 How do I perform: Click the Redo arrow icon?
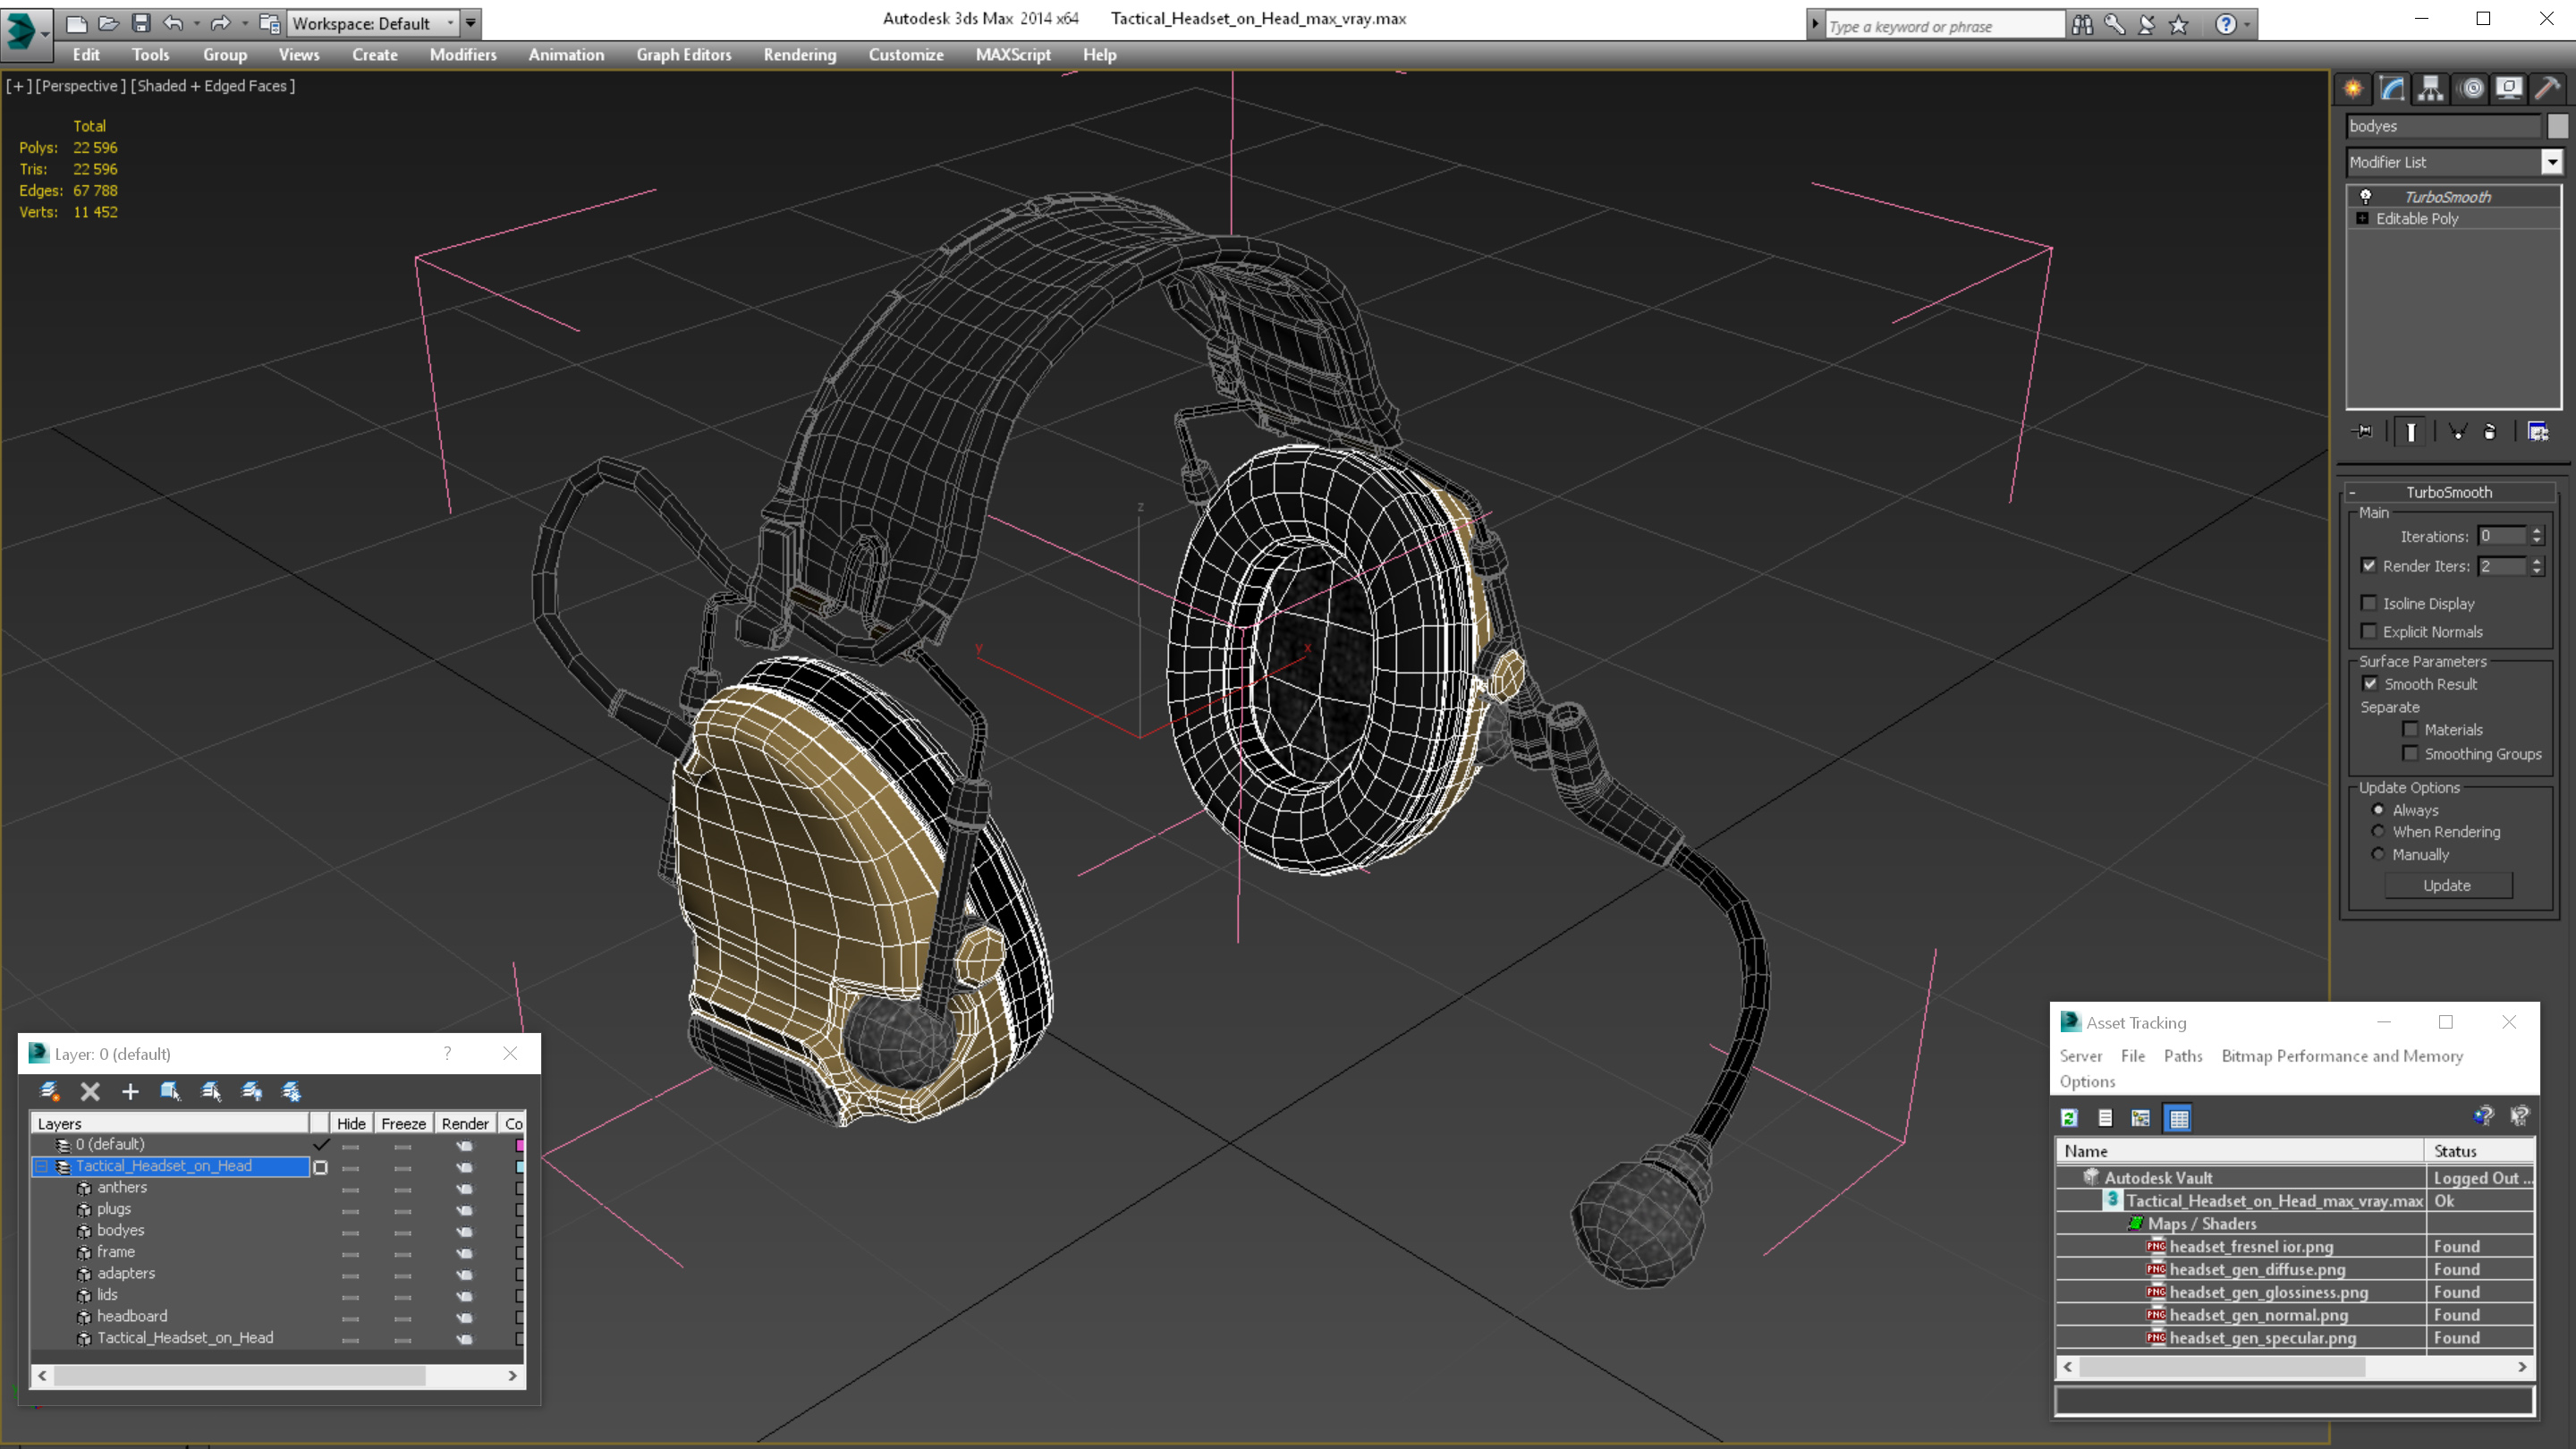[x=221, y=23]
